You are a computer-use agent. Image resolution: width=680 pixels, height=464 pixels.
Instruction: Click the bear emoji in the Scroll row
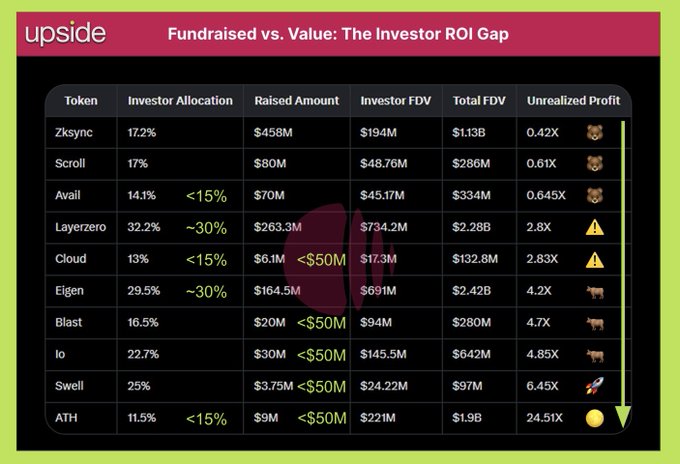tap(594, 163)
